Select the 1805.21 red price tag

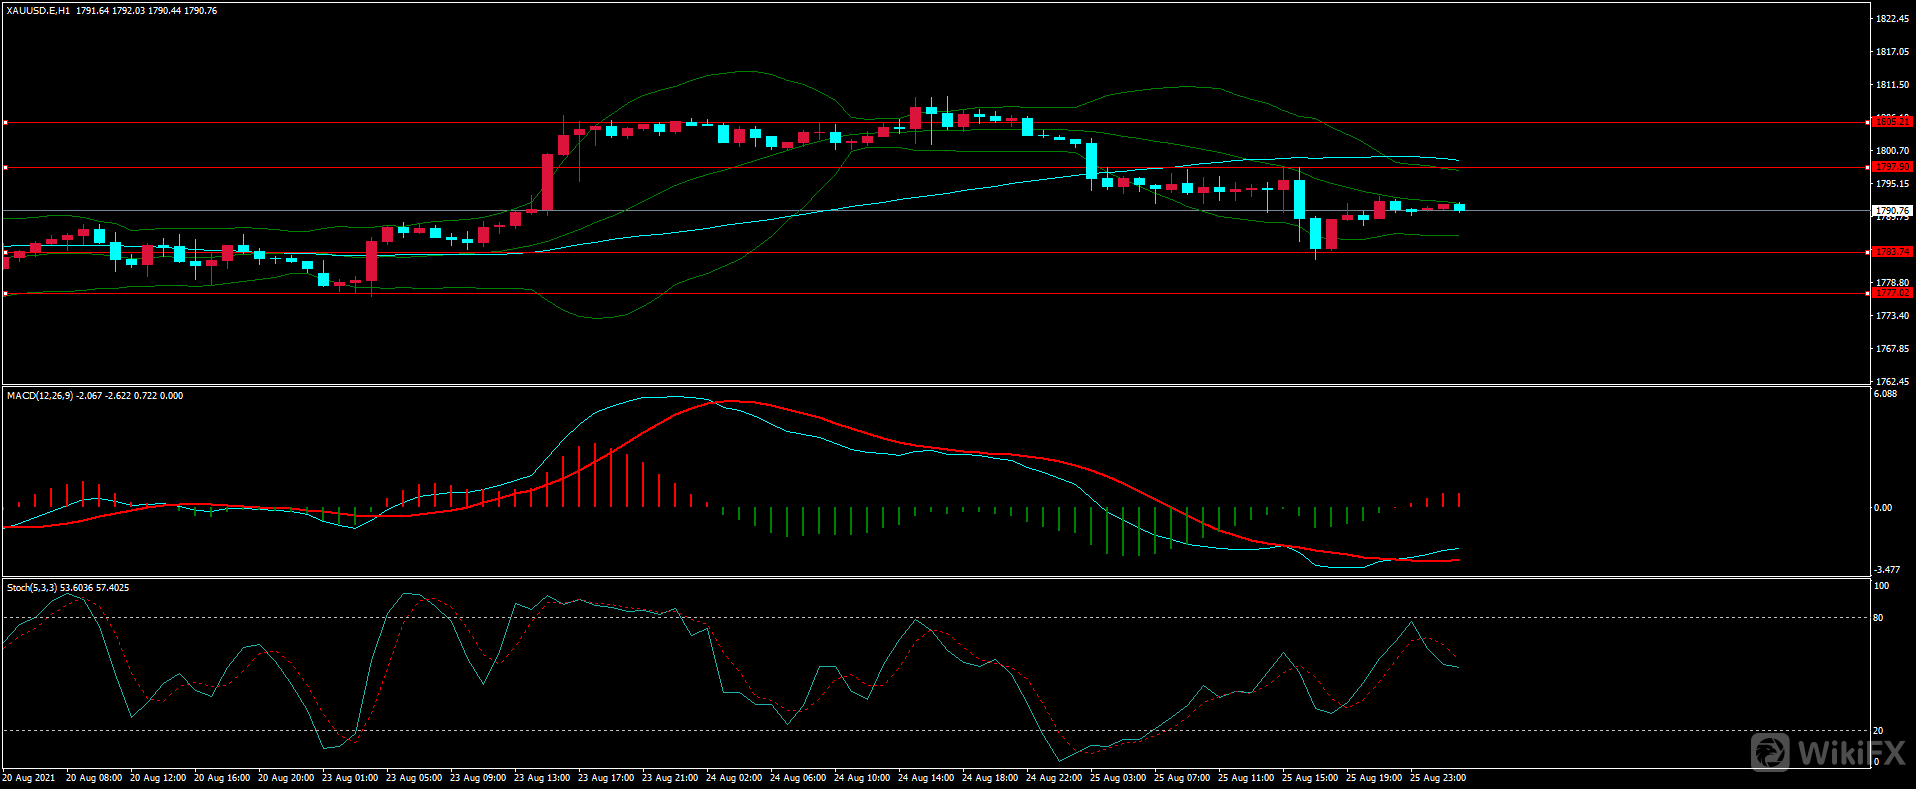click(1891, 122)
